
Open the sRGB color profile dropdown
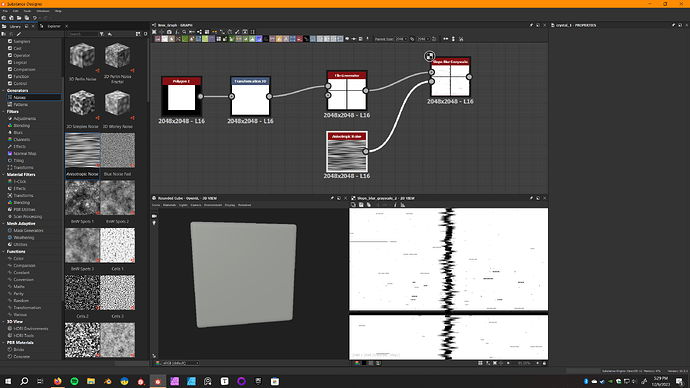(x=181, y=363)
